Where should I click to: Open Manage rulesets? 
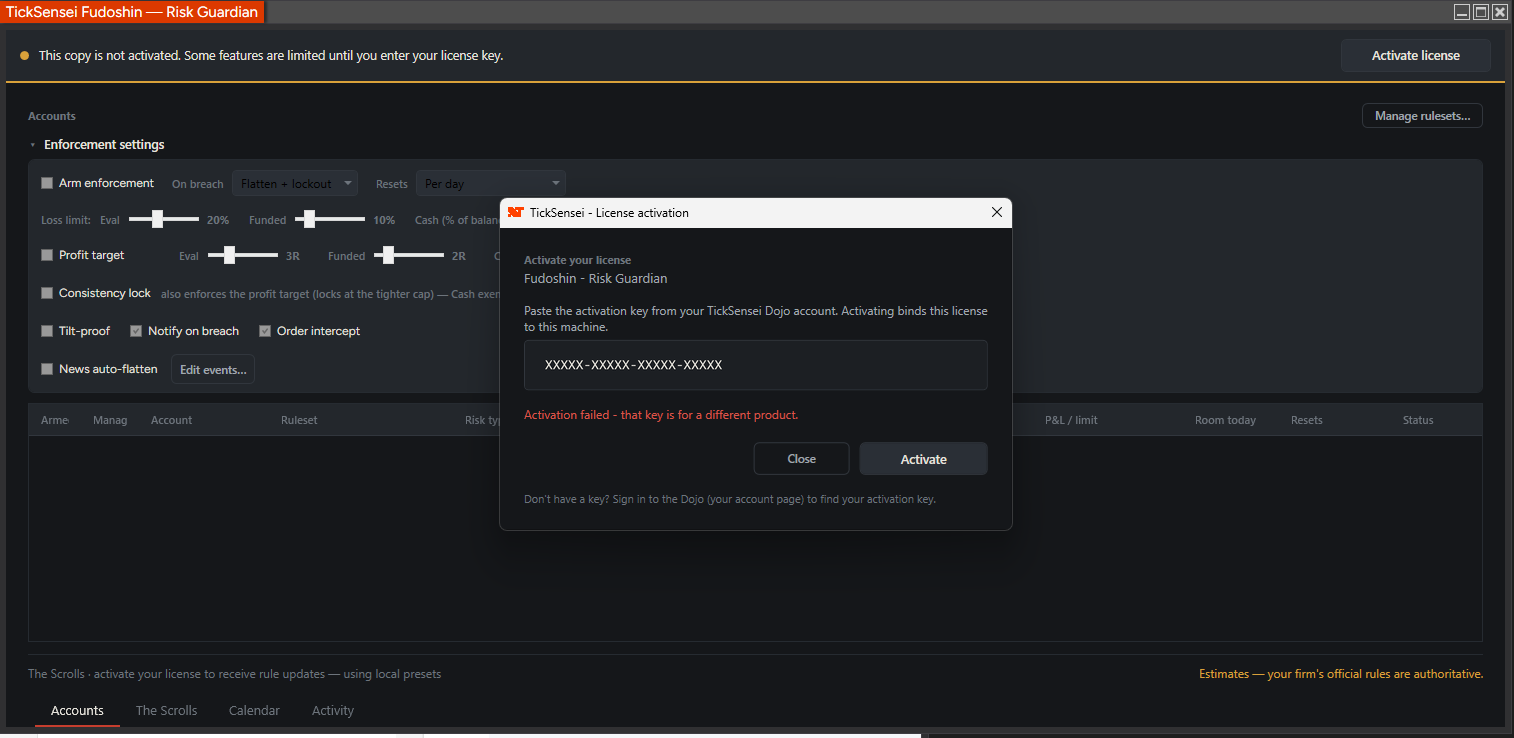[x=1422, y=116]
